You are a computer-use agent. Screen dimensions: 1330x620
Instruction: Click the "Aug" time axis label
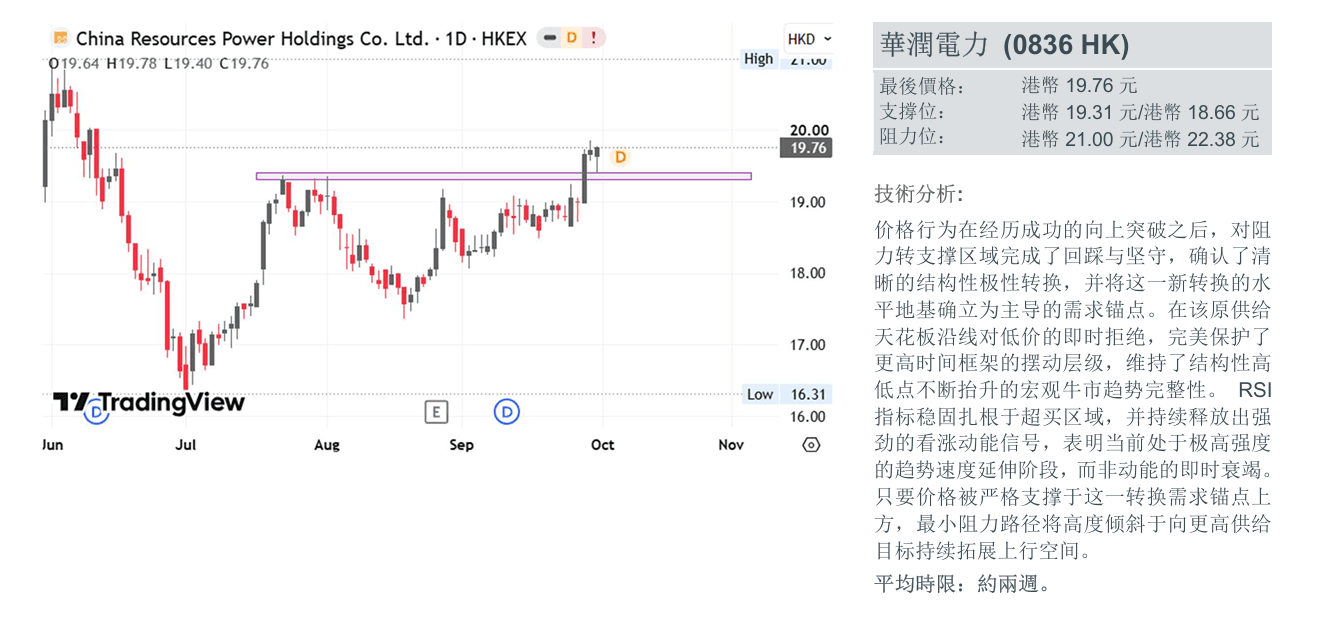pos(327,445)
